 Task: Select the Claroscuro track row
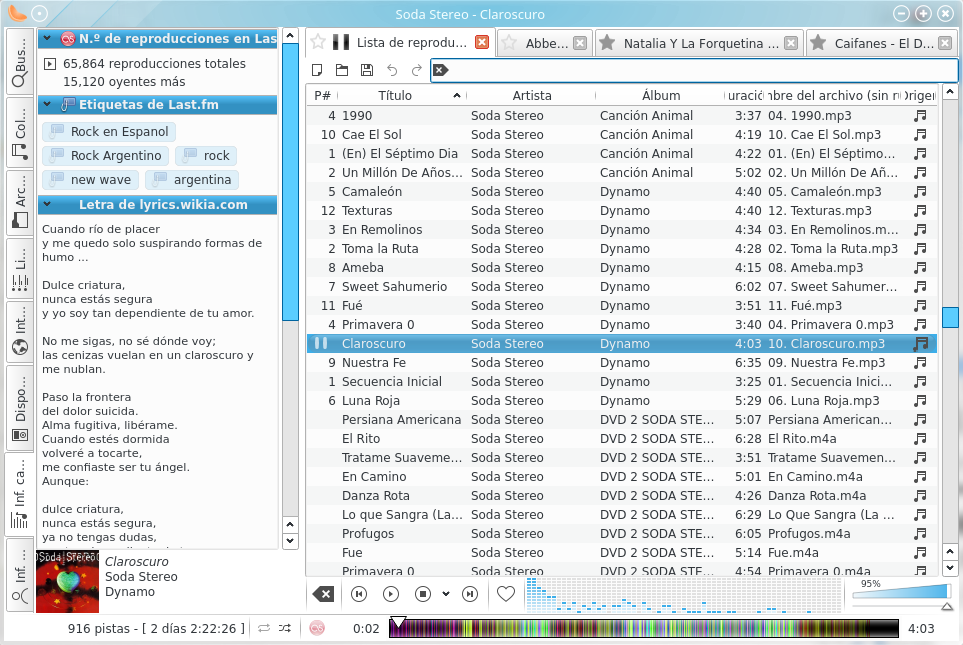622,343
